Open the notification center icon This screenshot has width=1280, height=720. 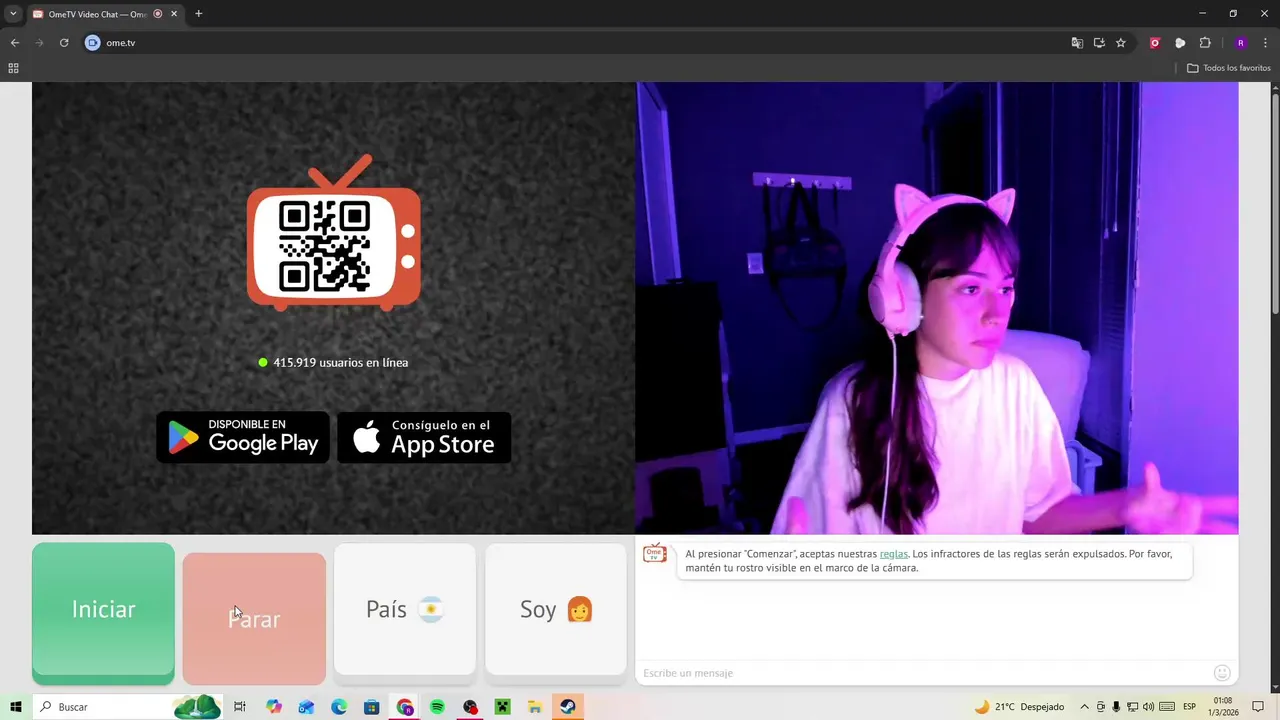[x=1259, y=707]
